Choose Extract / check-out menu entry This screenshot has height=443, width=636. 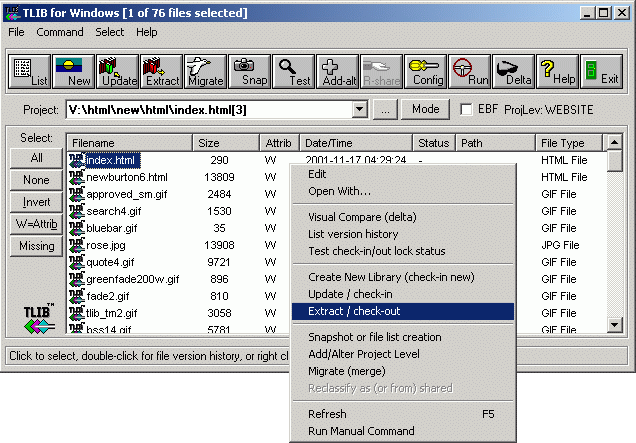pos(403,311)
